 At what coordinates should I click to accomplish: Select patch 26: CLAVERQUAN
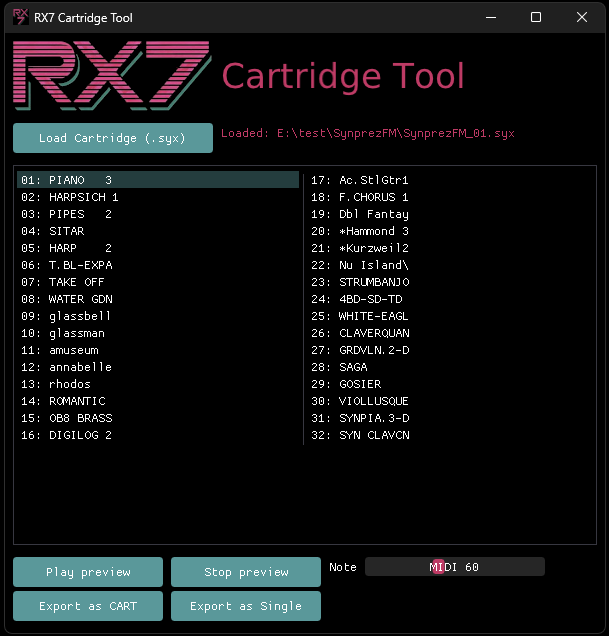point(450,333)
